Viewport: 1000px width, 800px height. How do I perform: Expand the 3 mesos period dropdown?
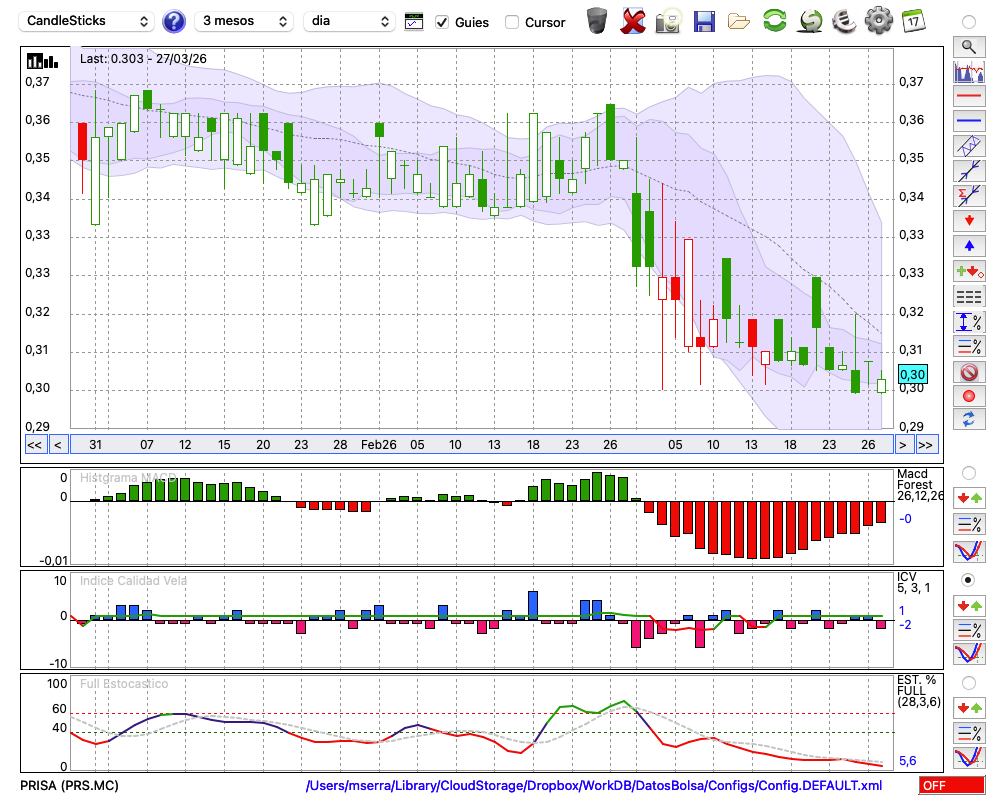tap(243, 21)
